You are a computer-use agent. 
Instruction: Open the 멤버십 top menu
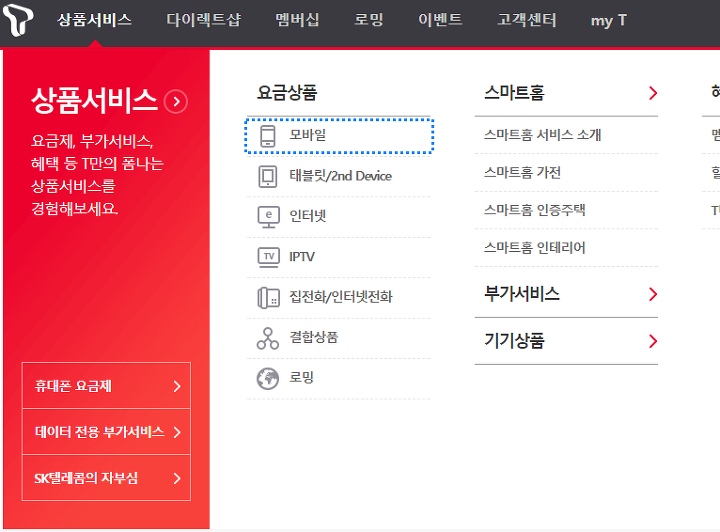[297, 20]
